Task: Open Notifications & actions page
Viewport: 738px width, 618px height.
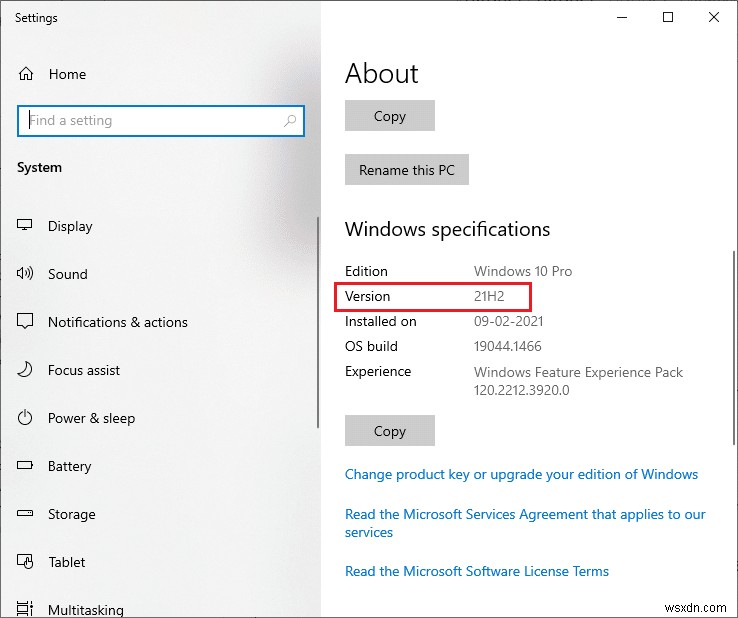Action: [118, 322]
